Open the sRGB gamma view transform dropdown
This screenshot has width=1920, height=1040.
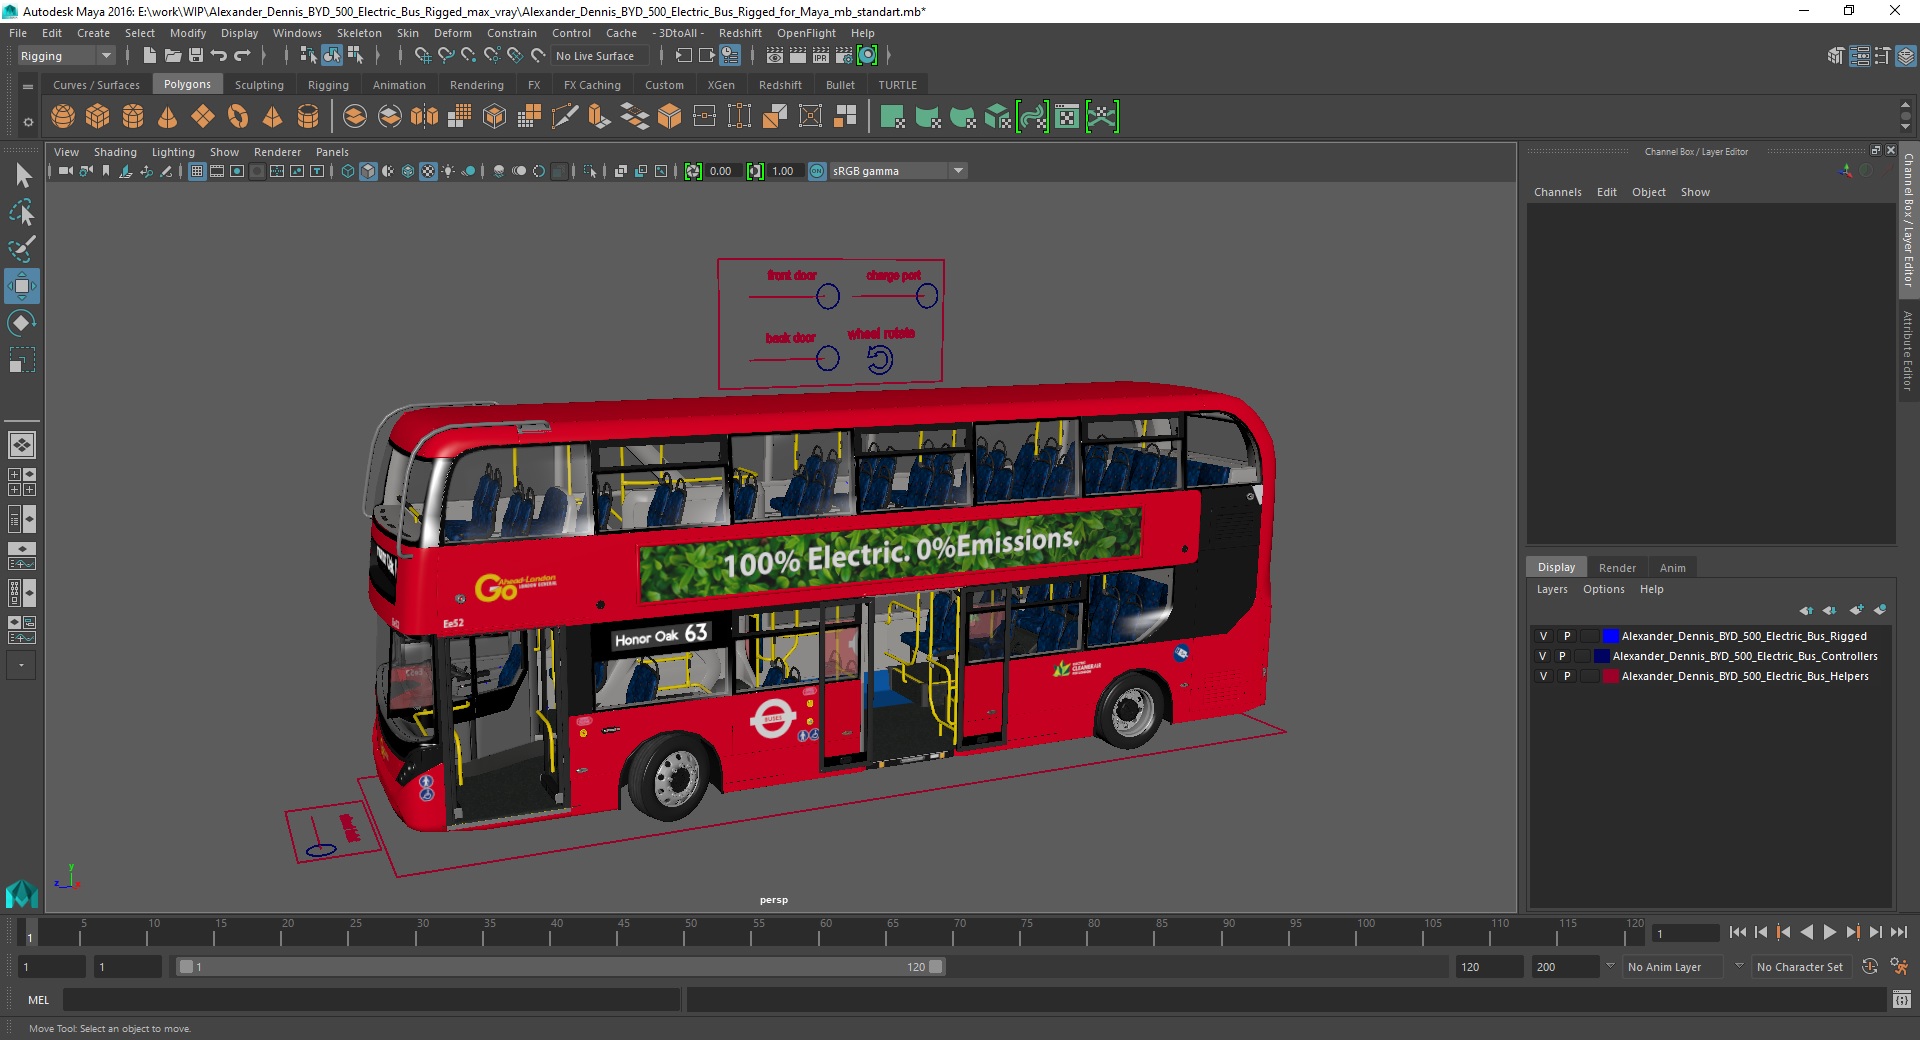pyautogui.click(x=898, y=171)
